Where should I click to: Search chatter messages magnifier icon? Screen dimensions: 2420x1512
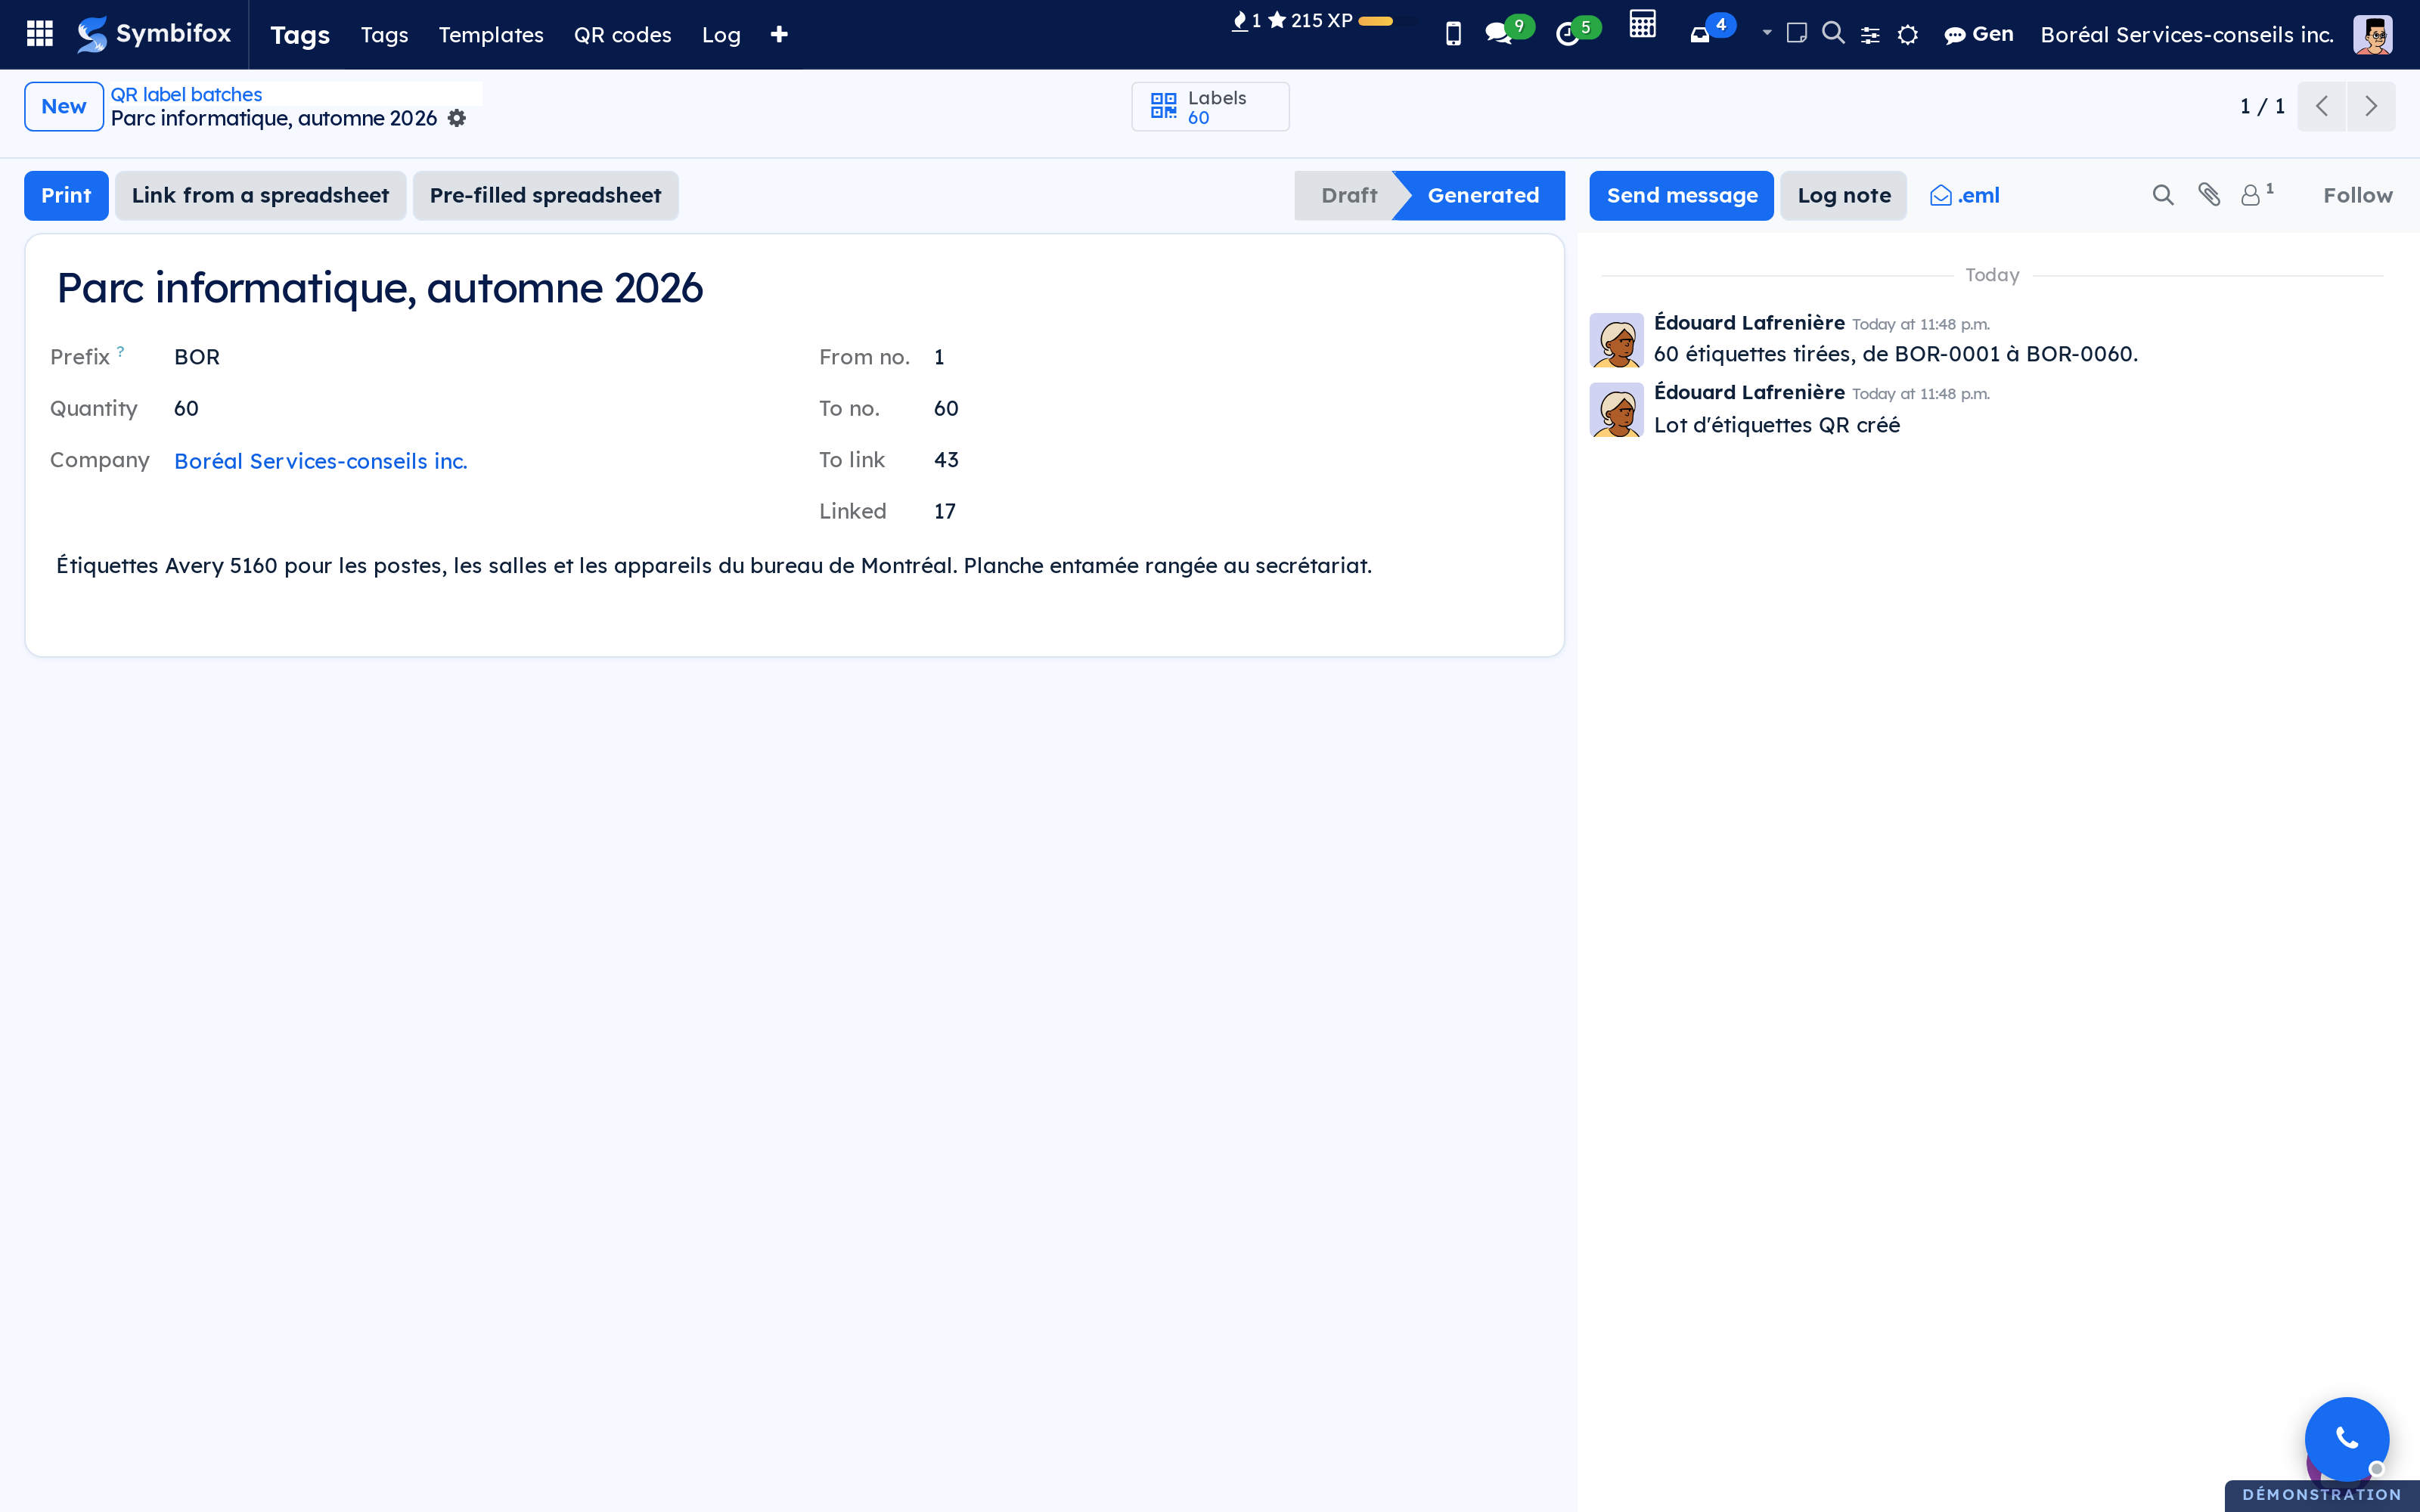click(x=2163, y=195)
